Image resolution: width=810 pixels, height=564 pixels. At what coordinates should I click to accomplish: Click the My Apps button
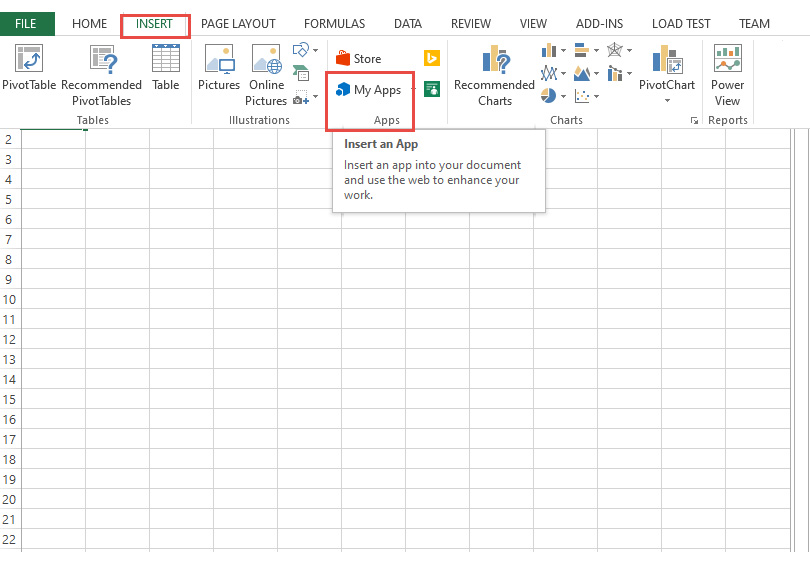coord(370,90)
